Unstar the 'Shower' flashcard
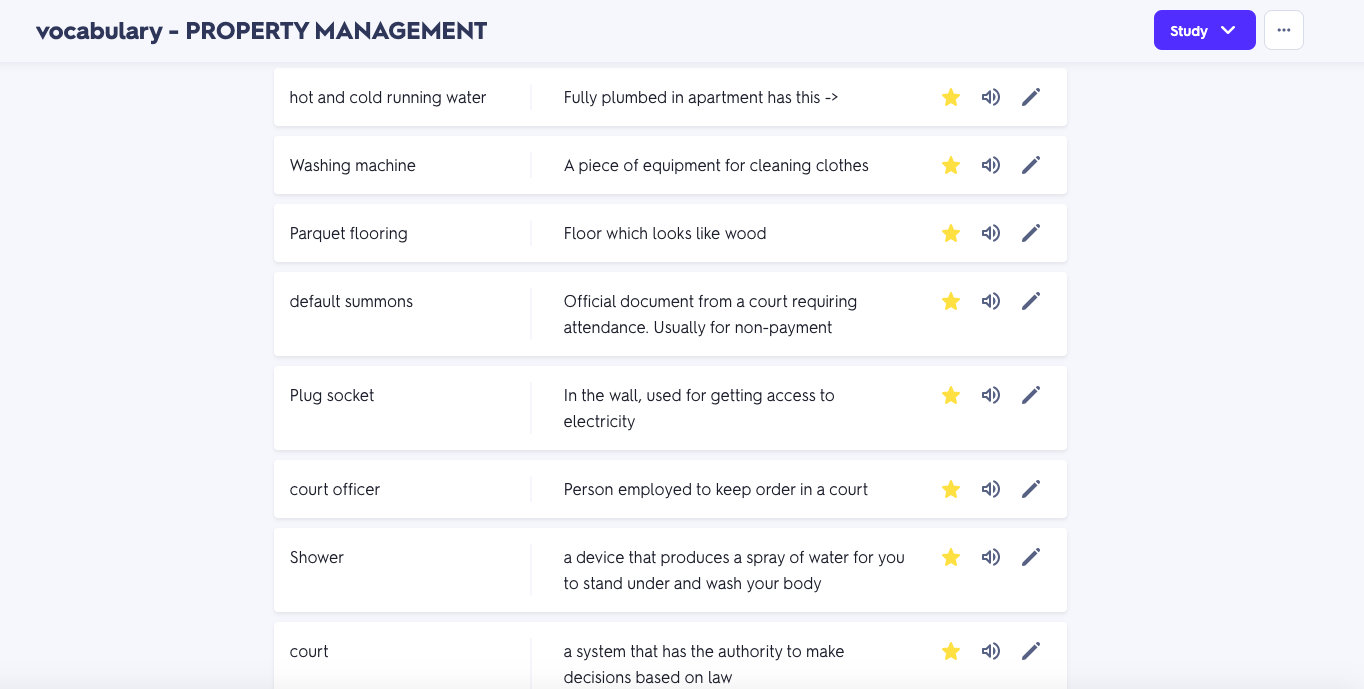 [x=951, y=557]
